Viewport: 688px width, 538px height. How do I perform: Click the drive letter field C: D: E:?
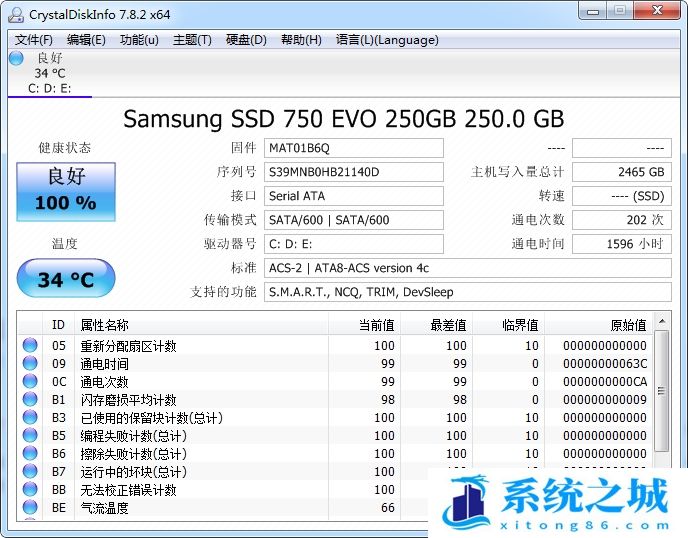354,244
